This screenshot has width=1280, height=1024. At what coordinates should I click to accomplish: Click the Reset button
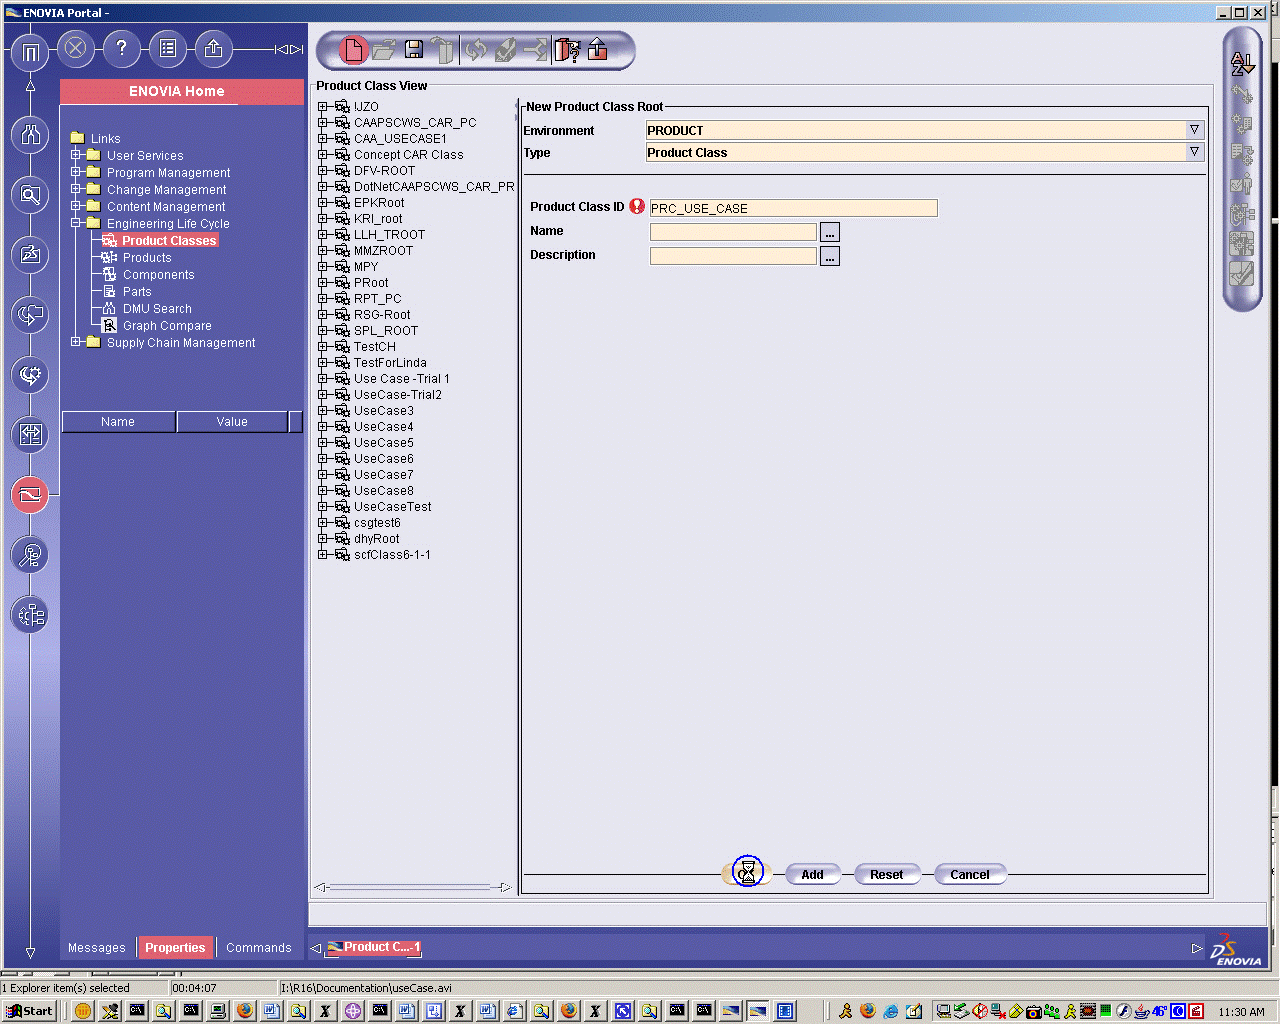(886, 874)
